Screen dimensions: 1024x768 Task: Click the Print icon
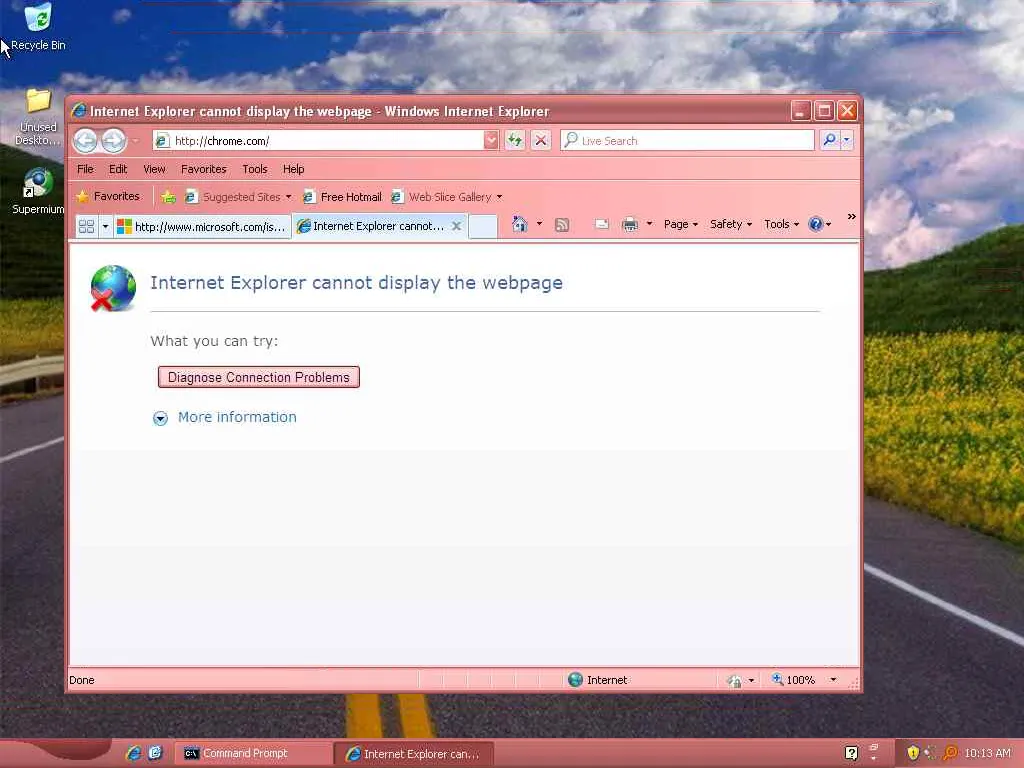(x=630, y=225)
